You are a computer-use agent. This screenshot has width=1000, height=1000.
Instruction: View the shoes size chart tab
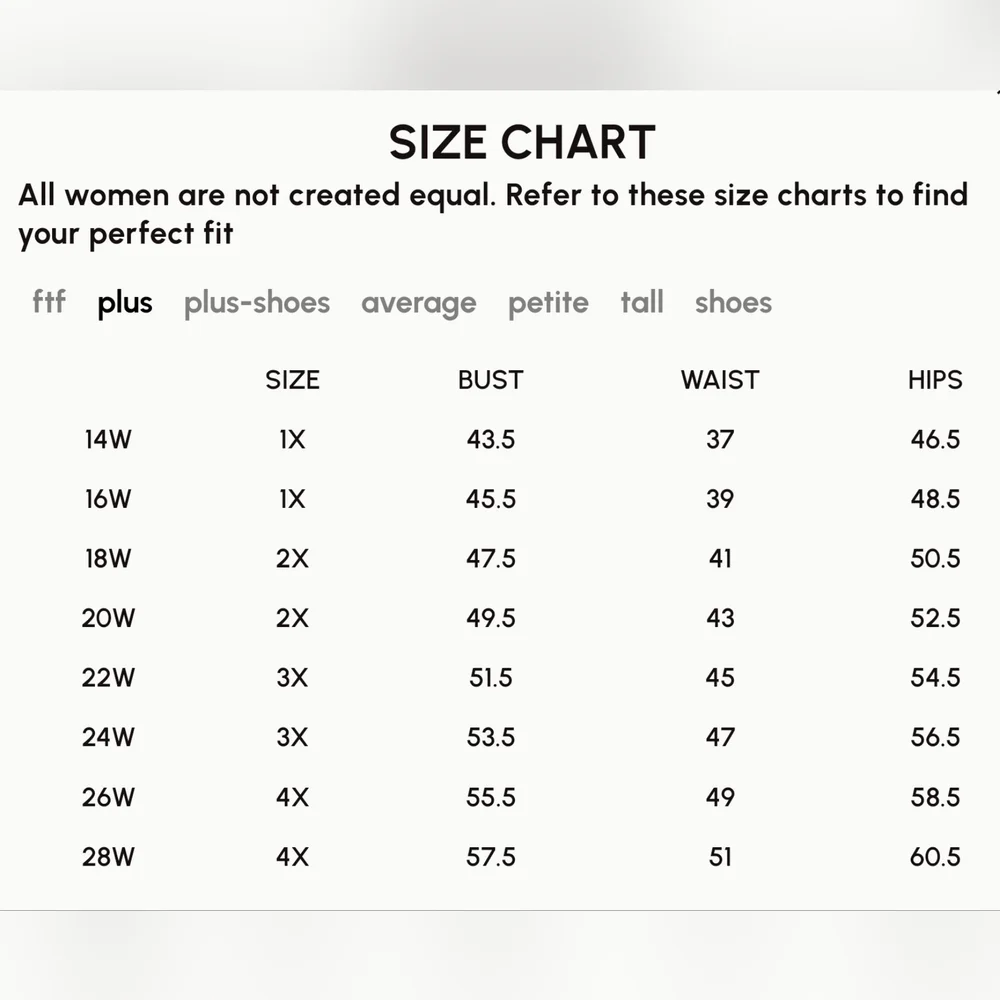click(733, 302)
